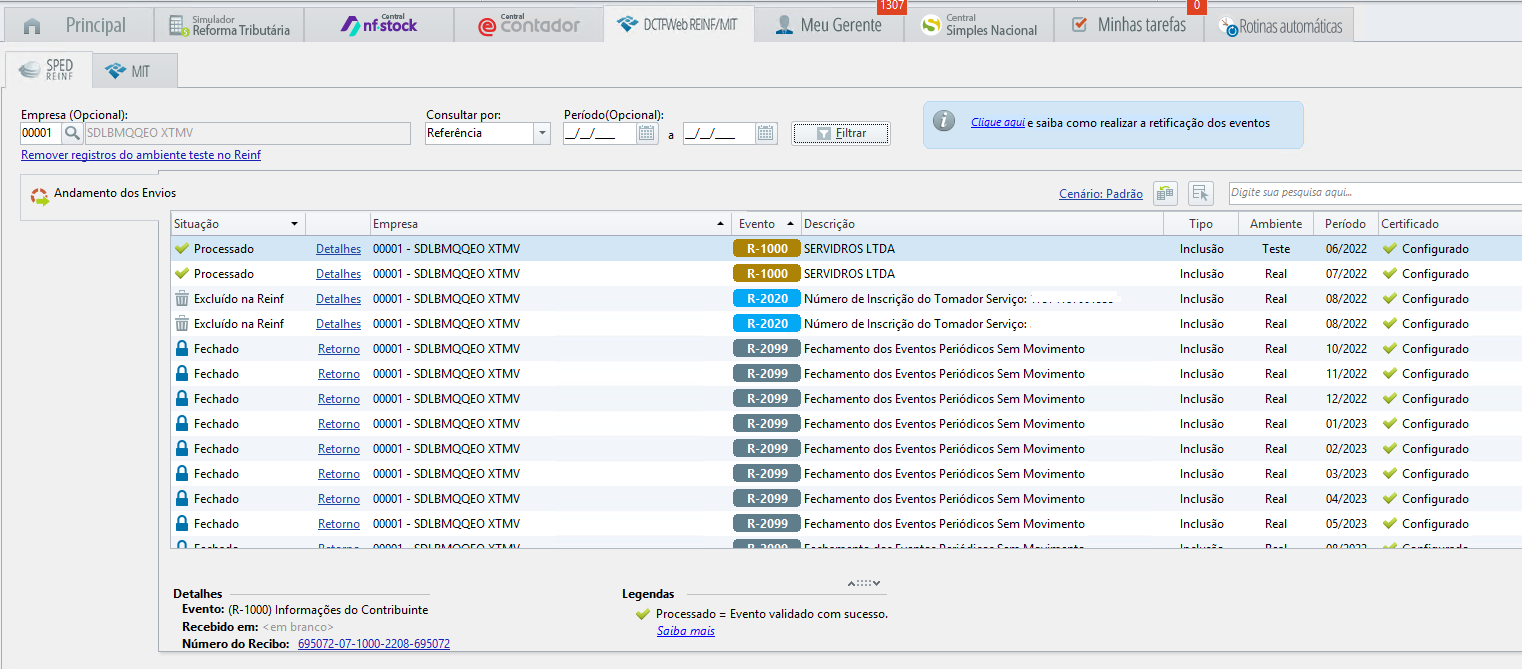Screen dimensions: 1522x669
Task: Collapse the details panel with splitter arrows
Action: click(863, 583)
